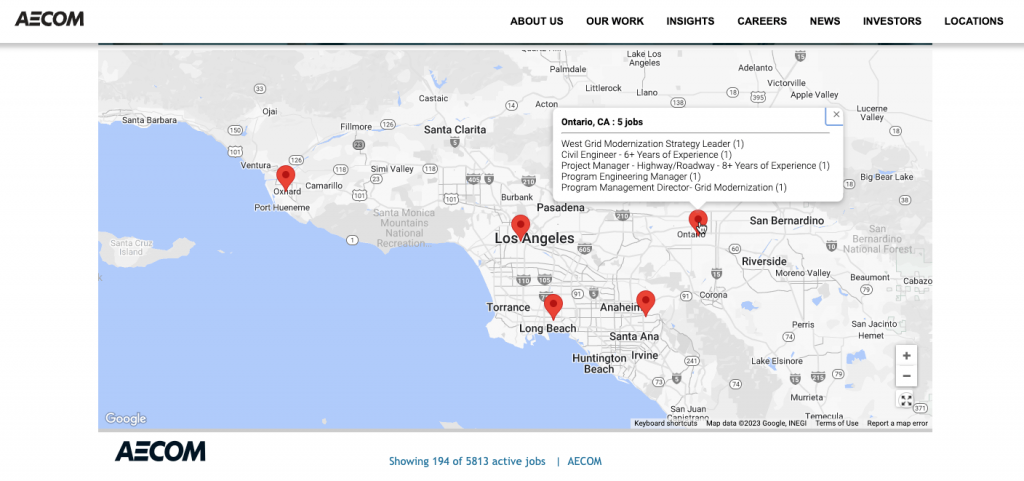Click the Victorville map label
Viewport: 1024px width, 481px height.
point(786,83)
